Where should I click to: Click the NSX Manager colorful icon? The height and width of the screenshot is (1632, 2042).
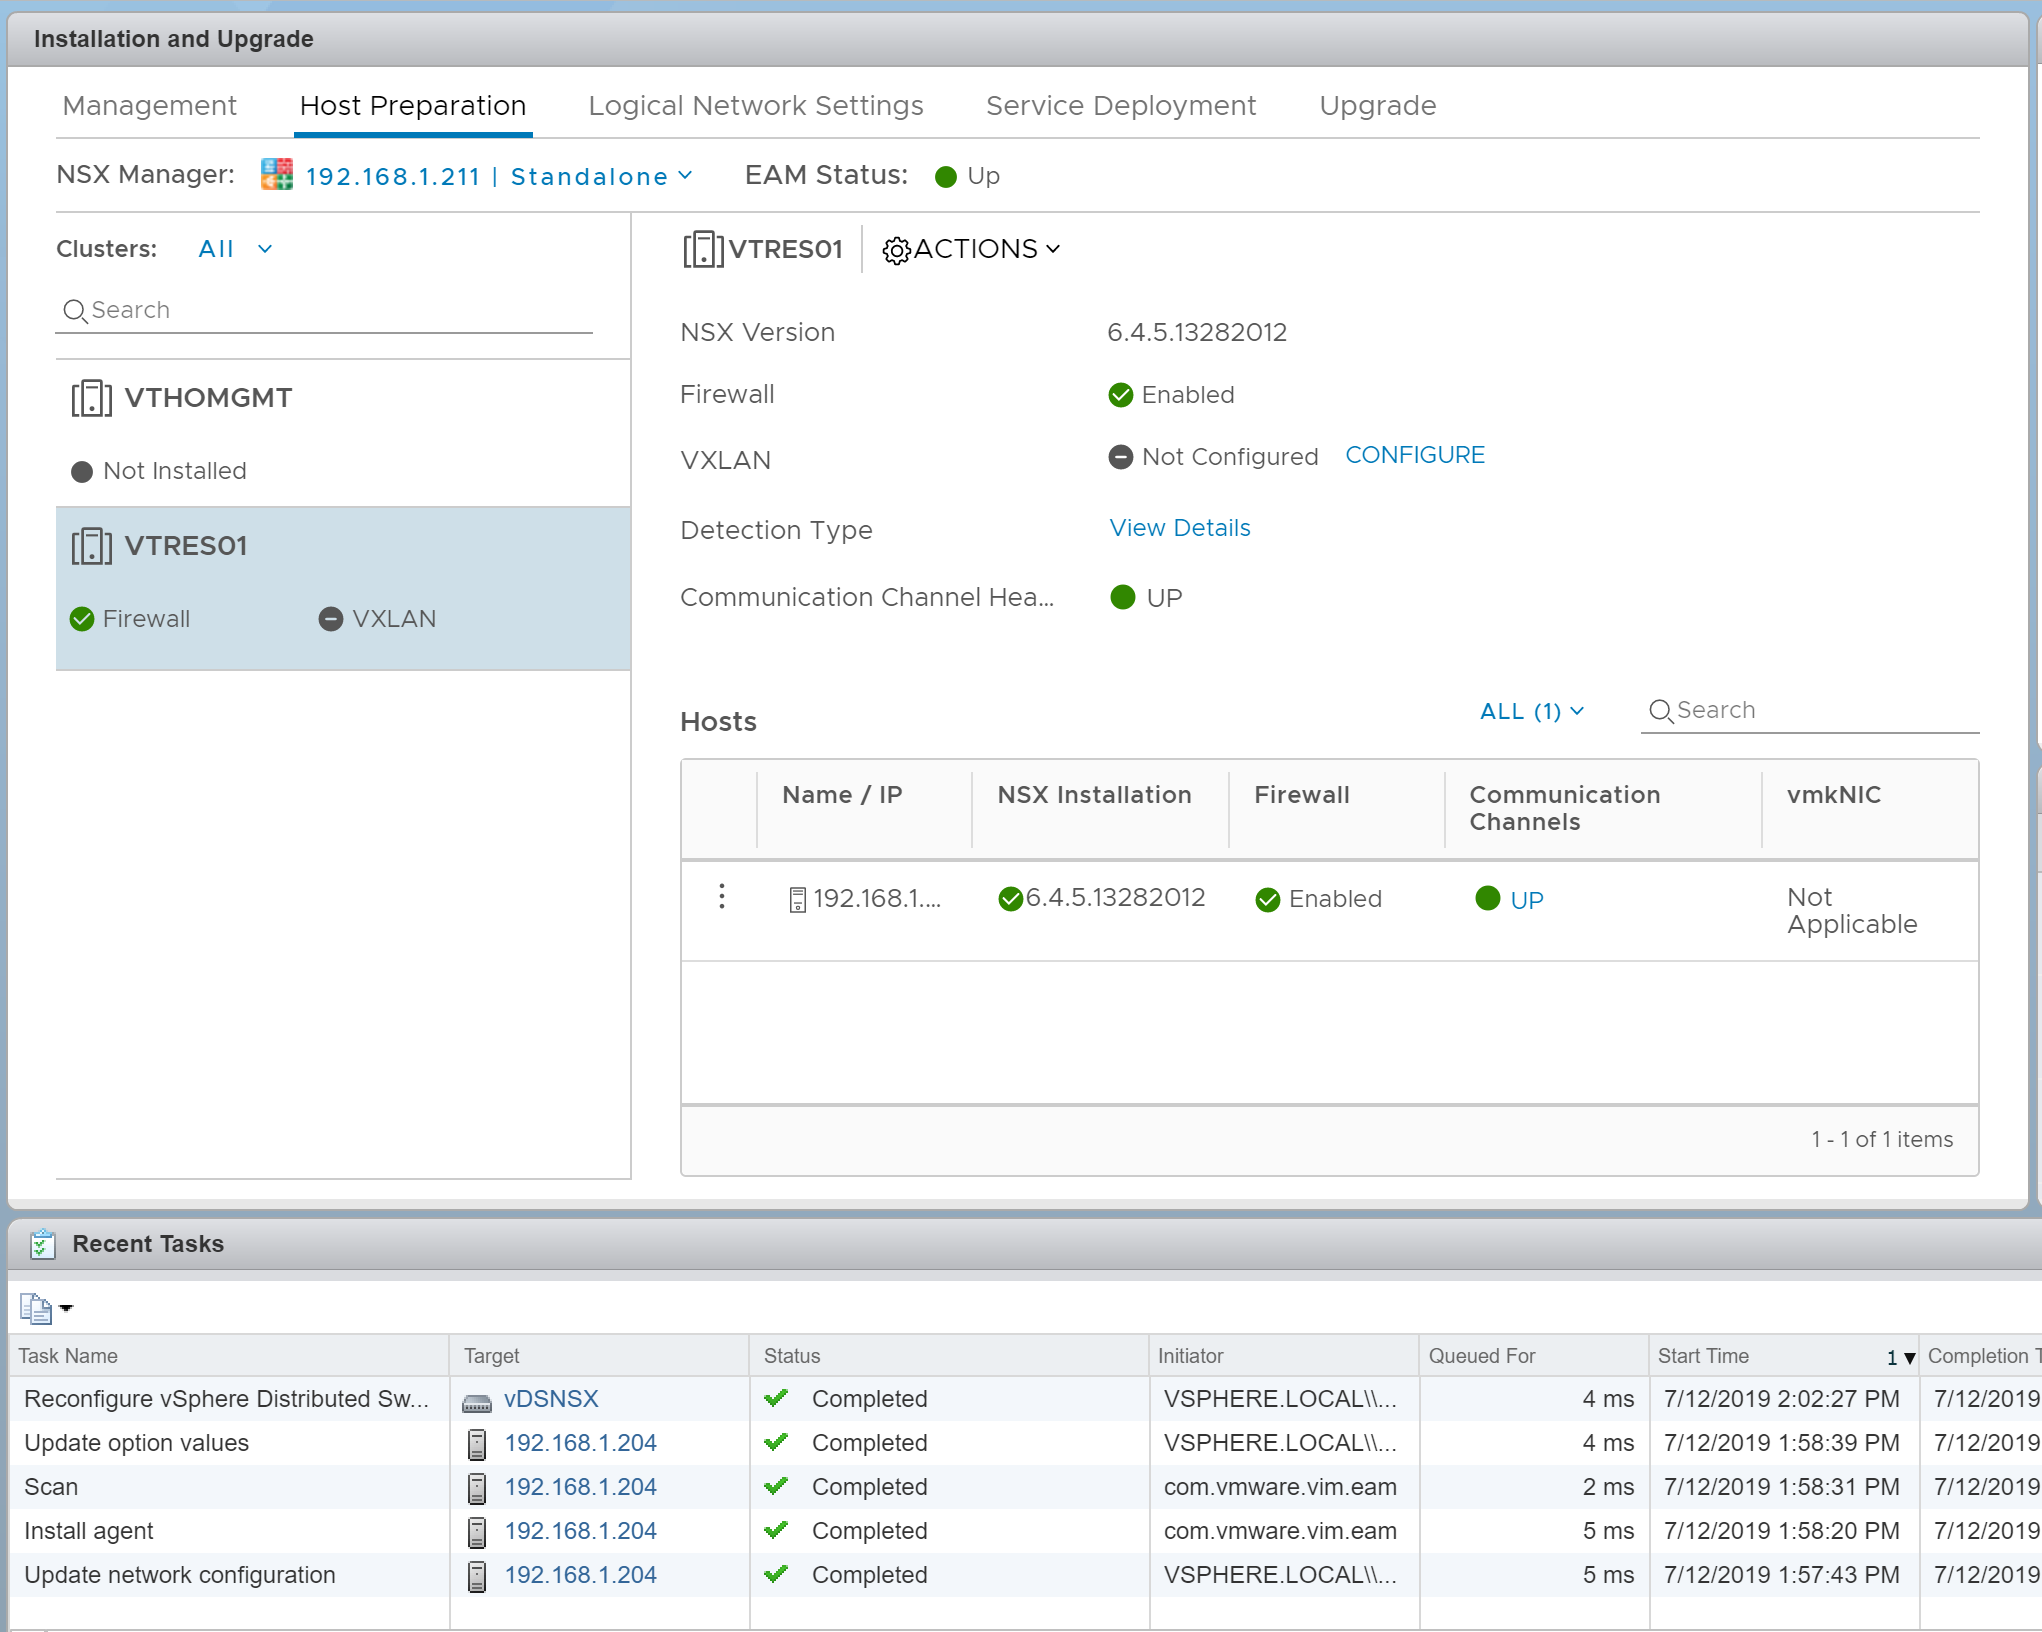pyautogui.click(x=277, y=175)
